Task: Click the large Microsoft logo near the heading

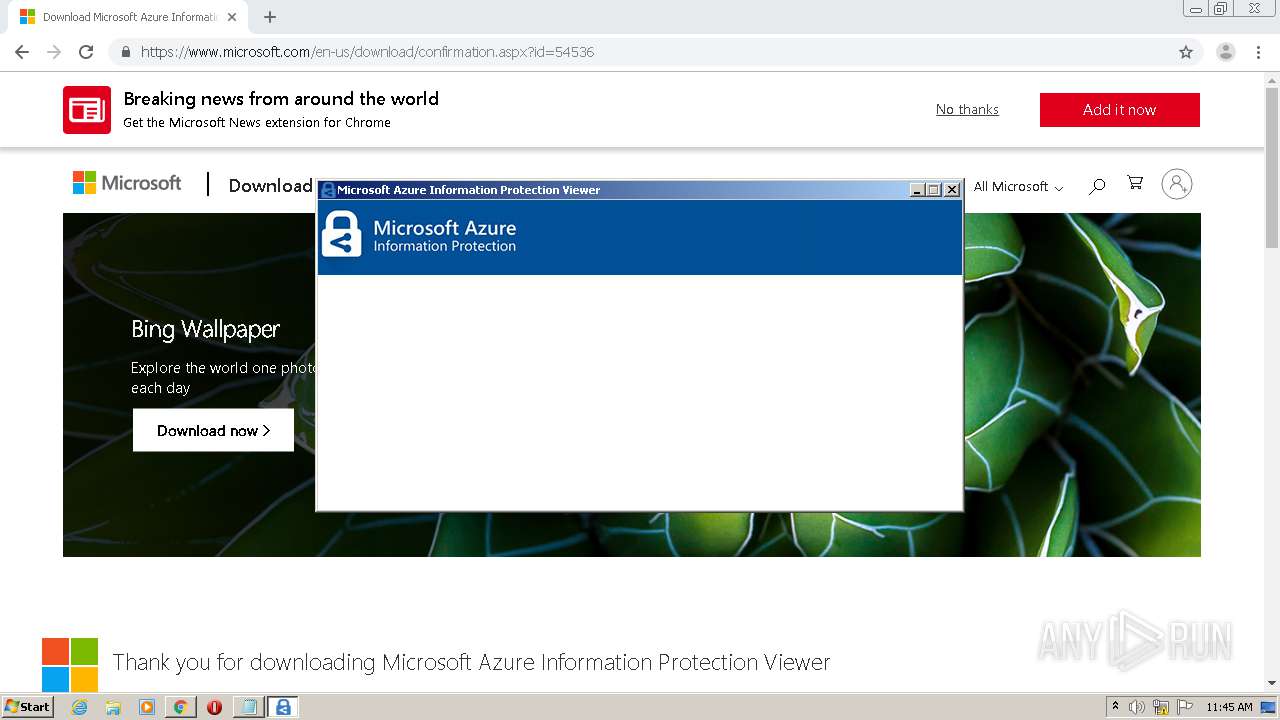Action: point(70,664)
